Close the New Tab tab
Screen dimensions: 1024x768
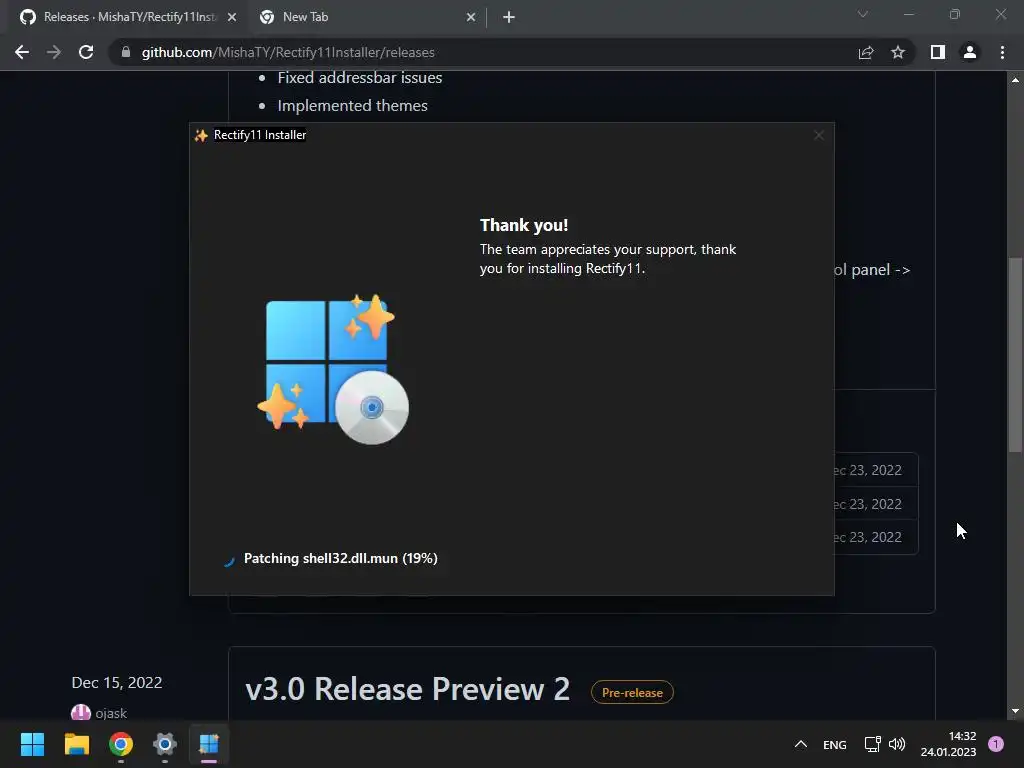[x=471, y=17]
